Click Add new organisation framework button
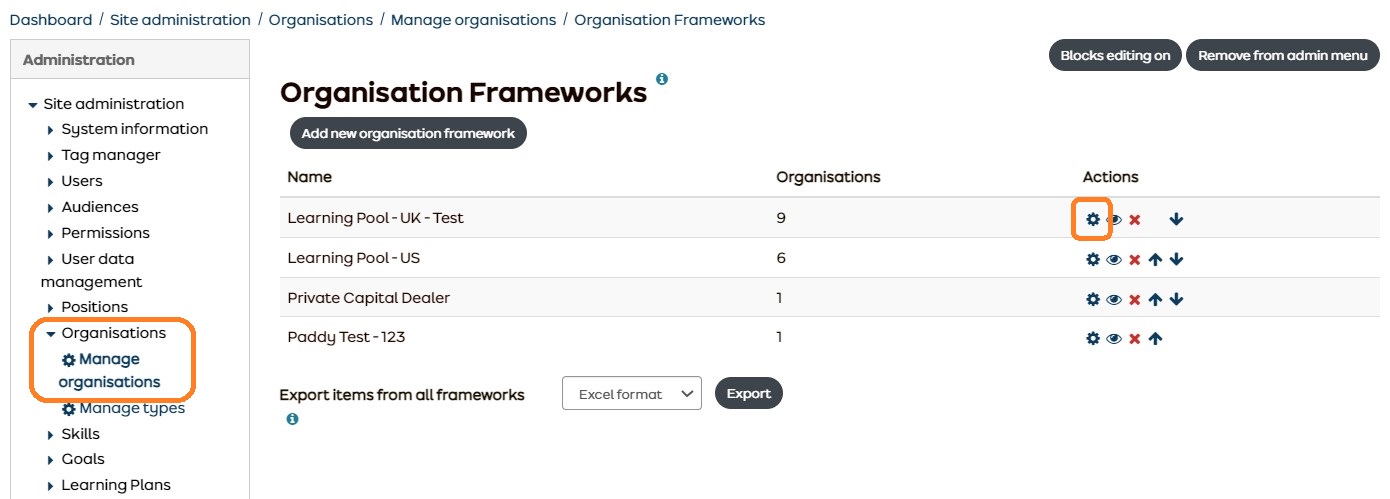1390x499 pixels. (408, 133)
